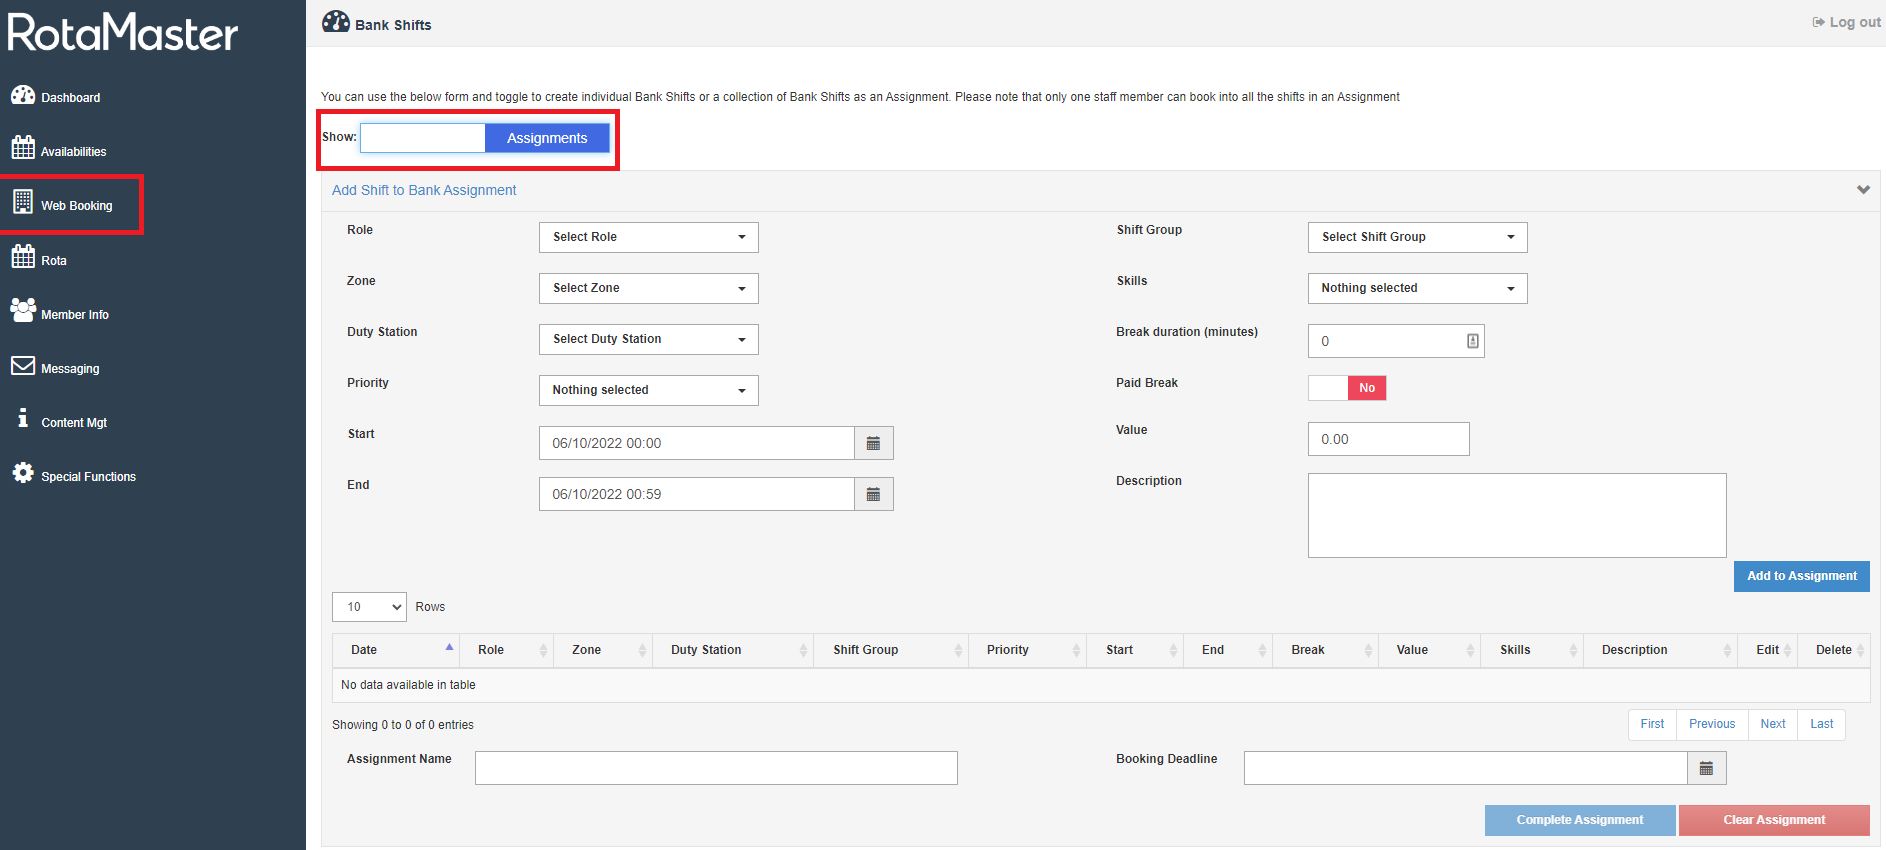Screen dimensions: 1886x850
Task: Open the Select Role dropdown
Action: pos(648,237)
